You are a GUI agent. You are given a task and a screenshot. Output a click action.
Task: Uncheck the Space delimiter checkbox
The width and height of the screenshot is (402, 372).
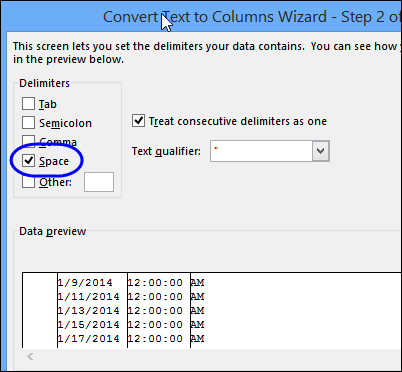click(28, 161)
